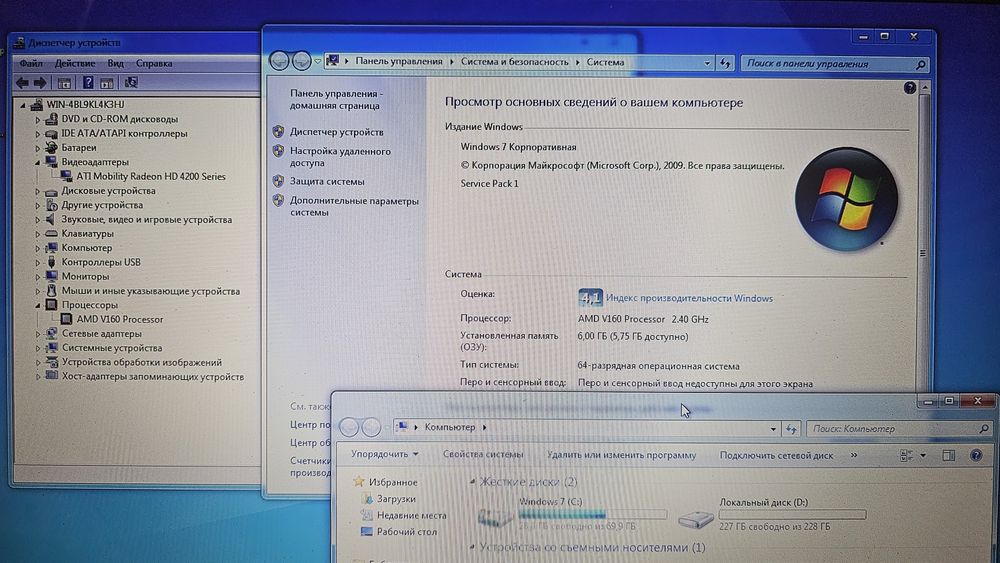Expand IDE ATA/ATAPI контроллеры node

38,134
